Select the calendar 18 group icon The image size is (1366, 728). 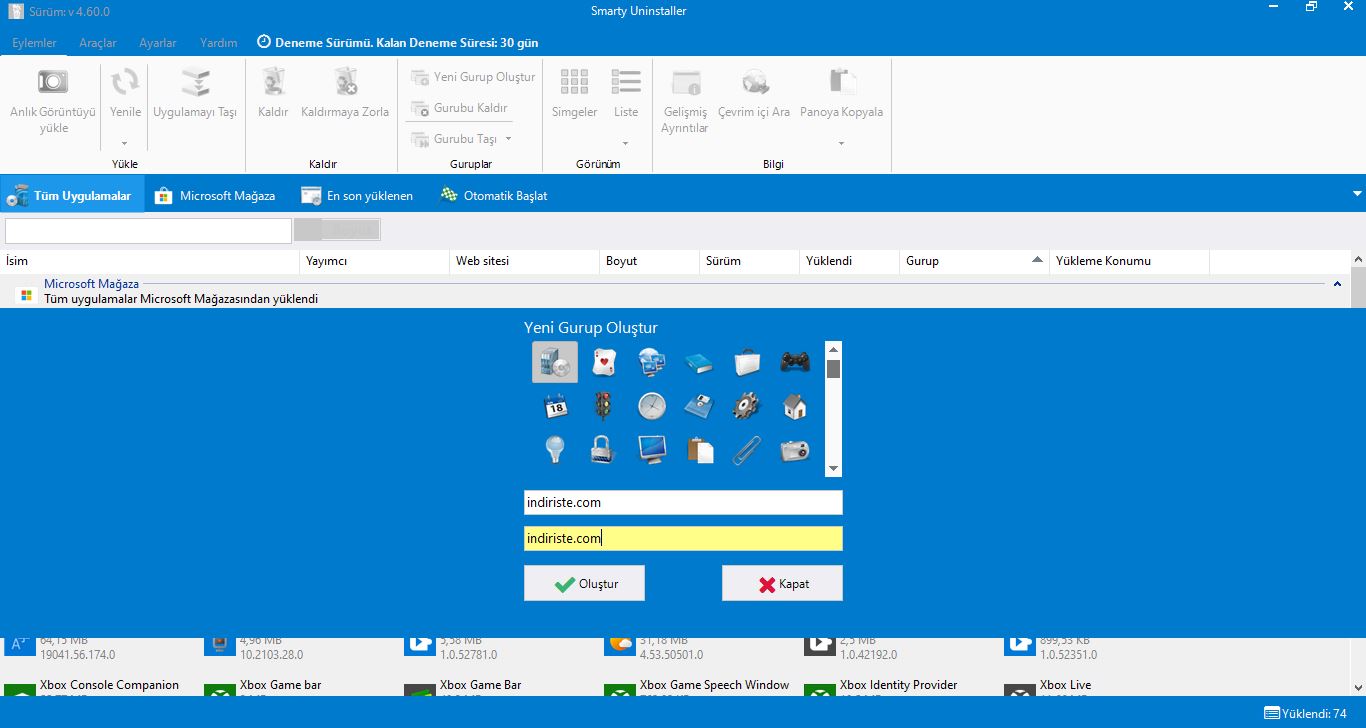[x=555, y=406]
